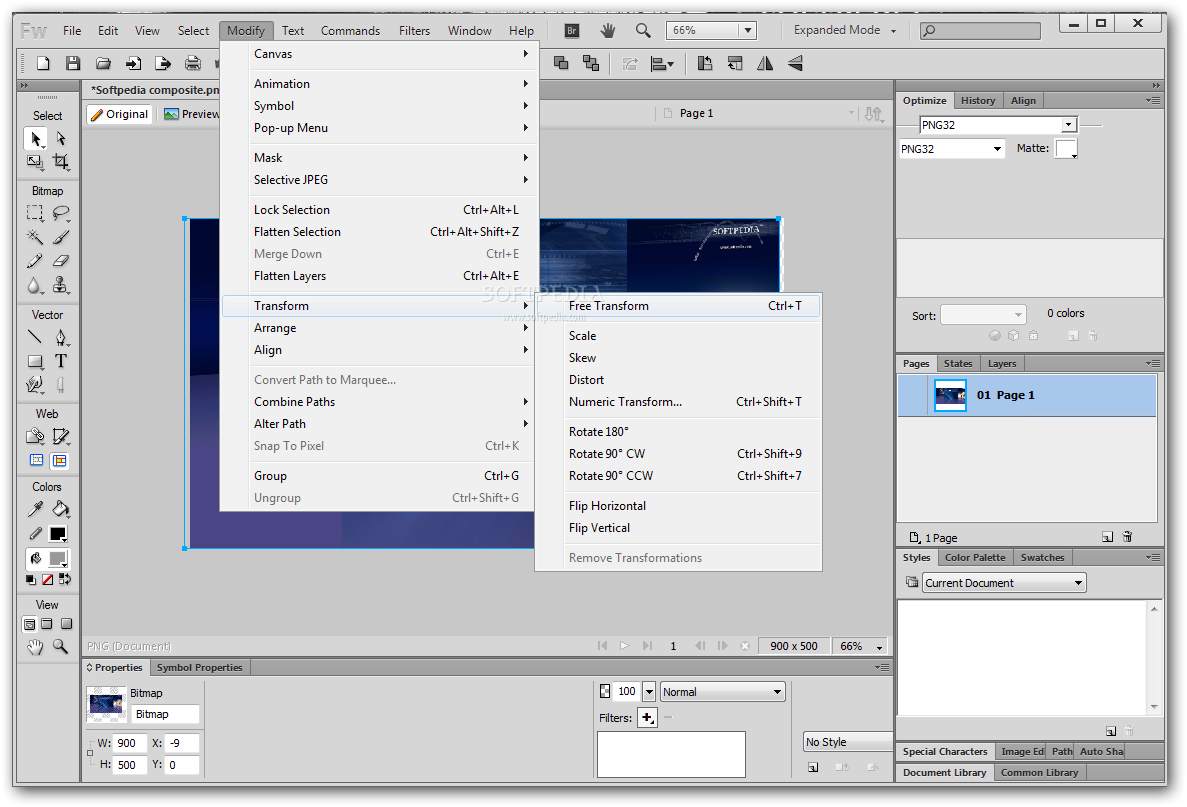Select the Rubber Stamp tool
The height and width of the screenshot is (807, 1187).
(x=61, y=285)
